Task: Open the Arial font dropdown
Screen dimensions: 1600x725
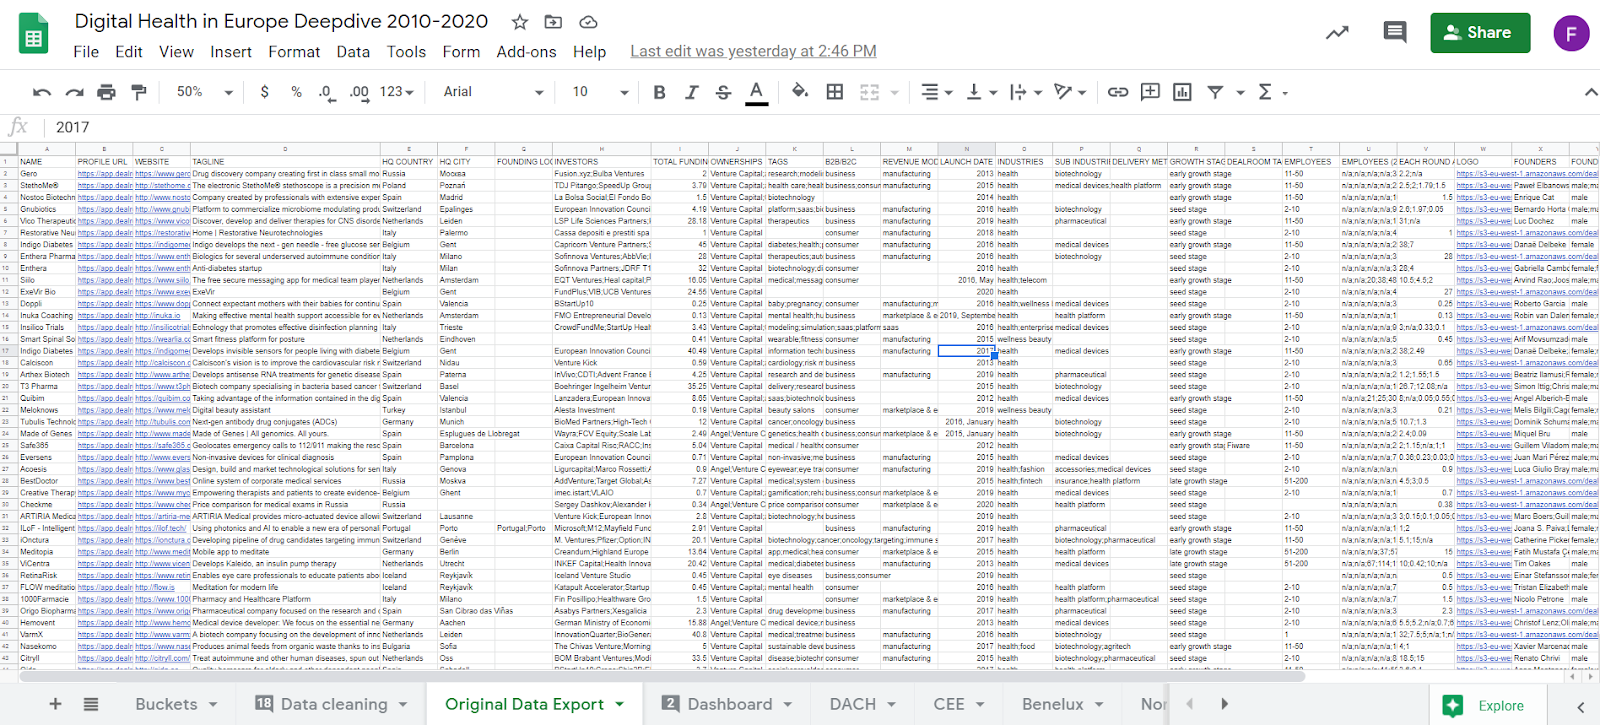Action: tap(494, 92)
